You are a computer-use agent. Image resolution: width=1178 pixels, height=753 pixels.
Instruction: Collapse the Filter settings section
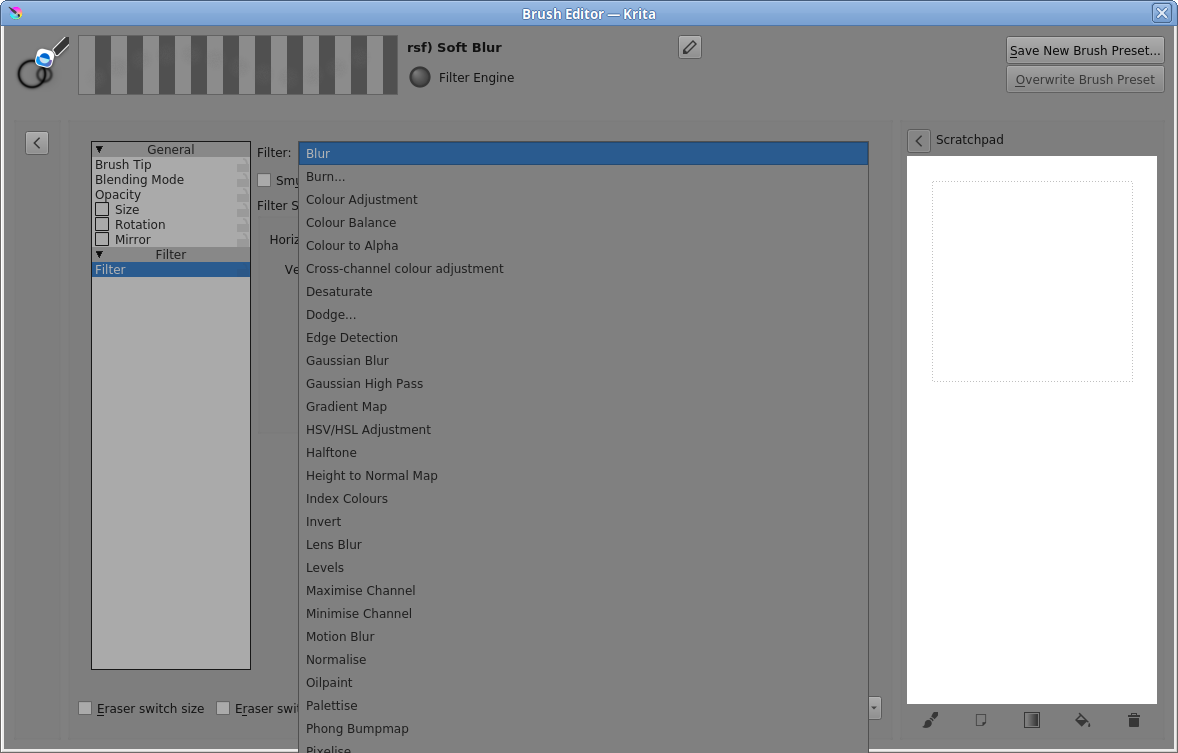pyautogui.click(x=99, y=255)
